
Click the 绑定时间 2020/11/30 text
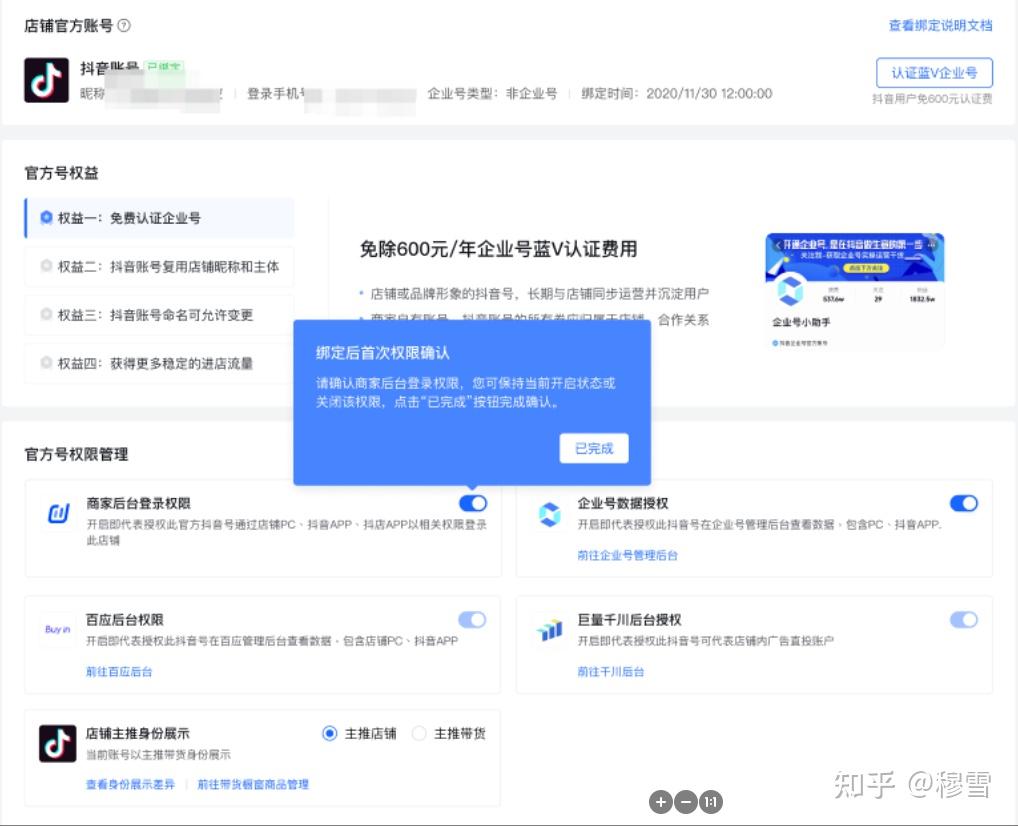click(677, 94)
